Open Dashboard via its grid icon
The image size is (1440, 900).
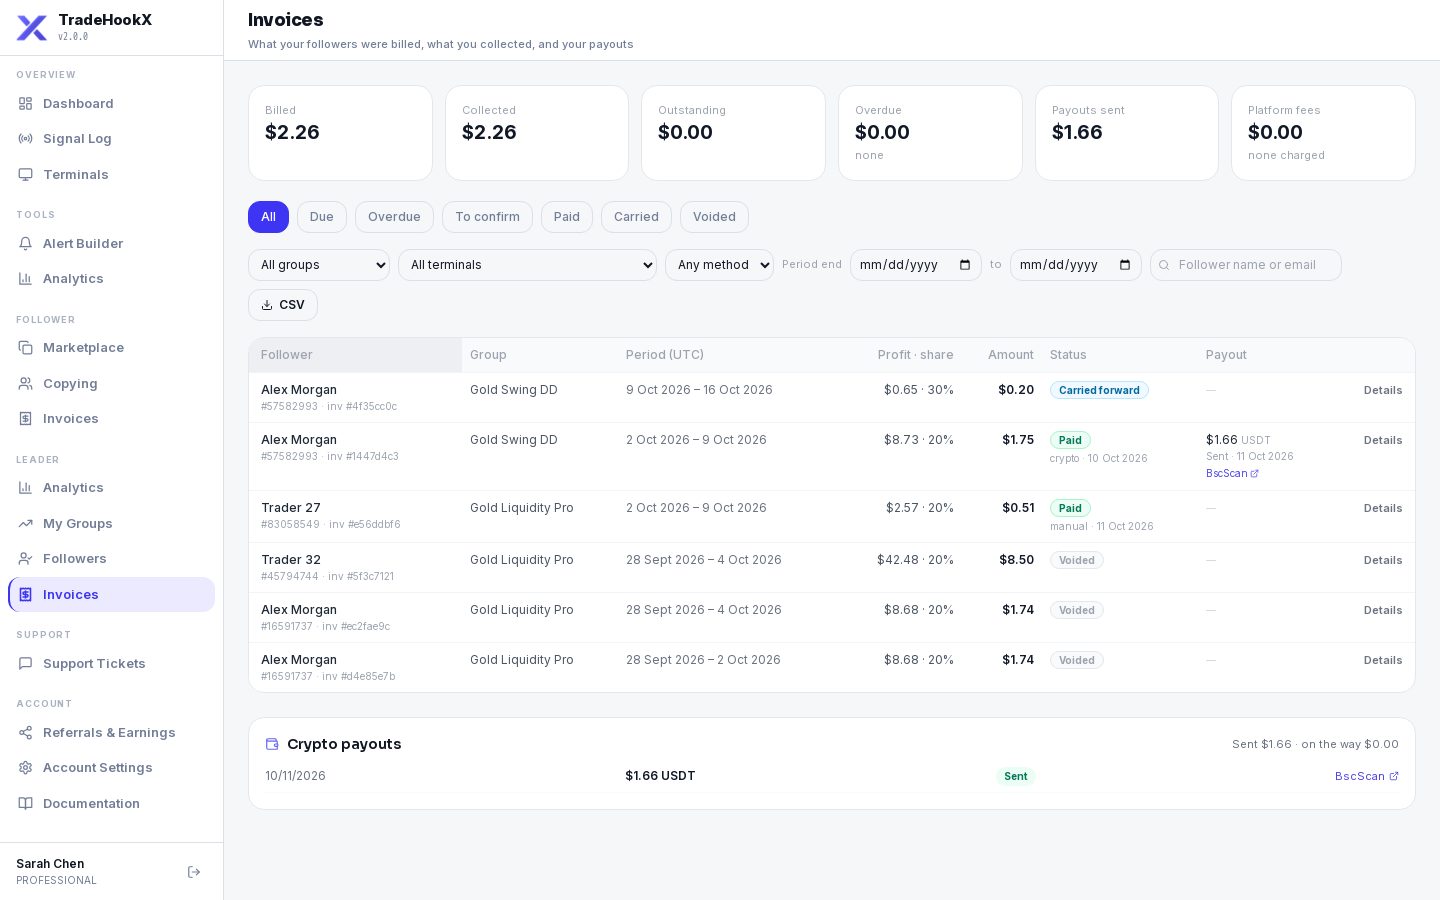click(26, 104)
